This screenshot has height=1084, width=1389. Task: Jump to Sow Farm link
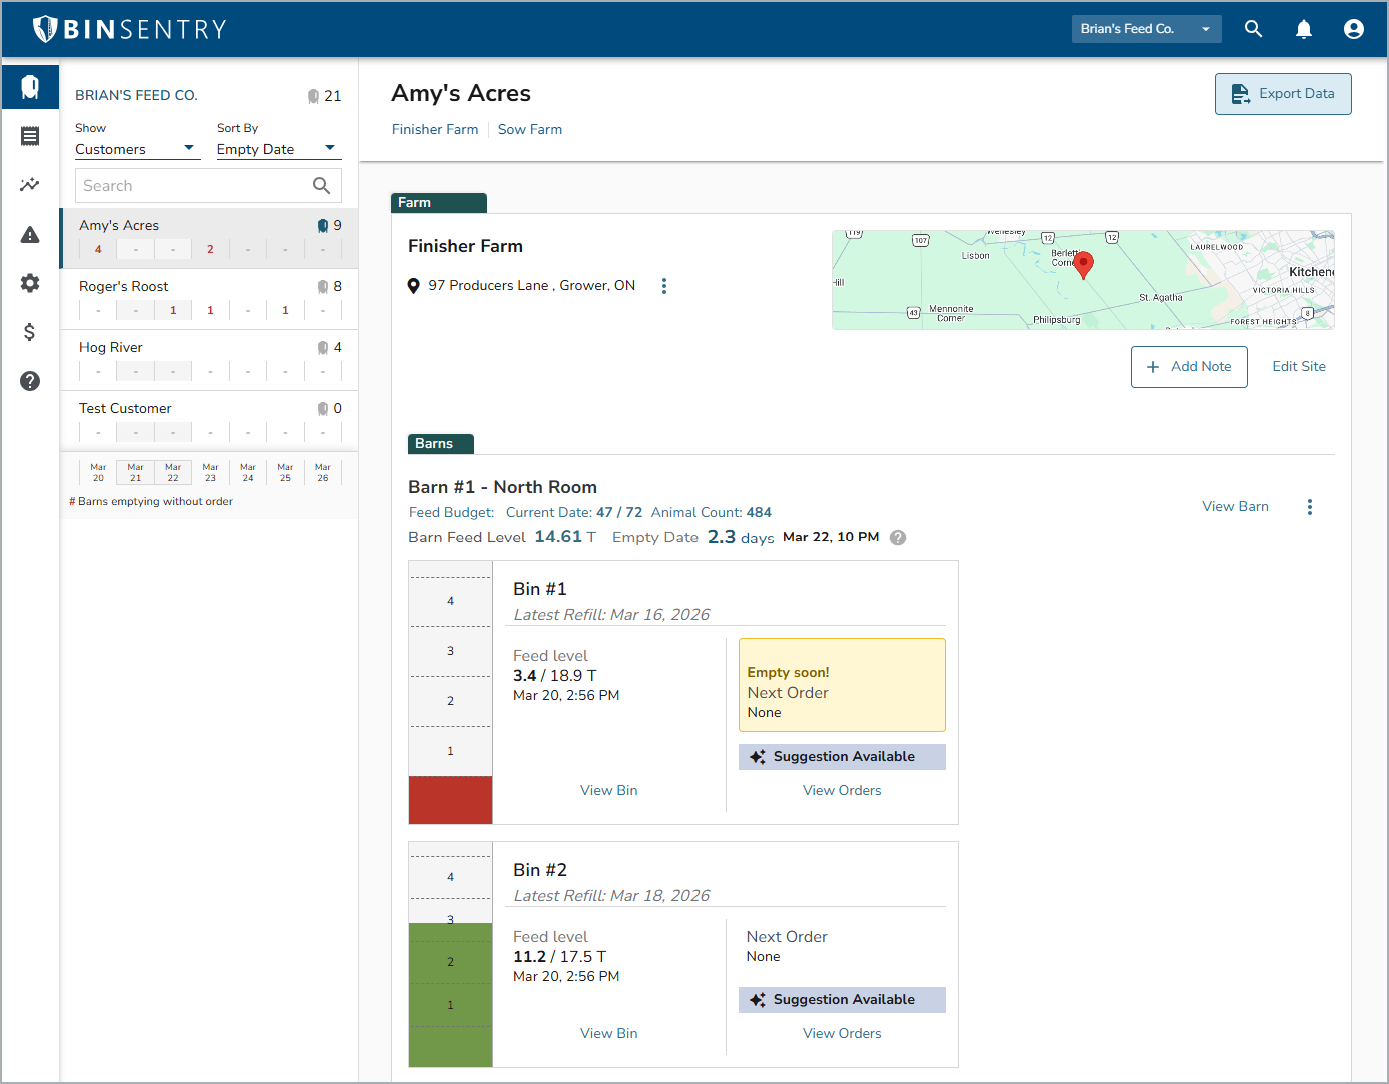pos(529,130)
